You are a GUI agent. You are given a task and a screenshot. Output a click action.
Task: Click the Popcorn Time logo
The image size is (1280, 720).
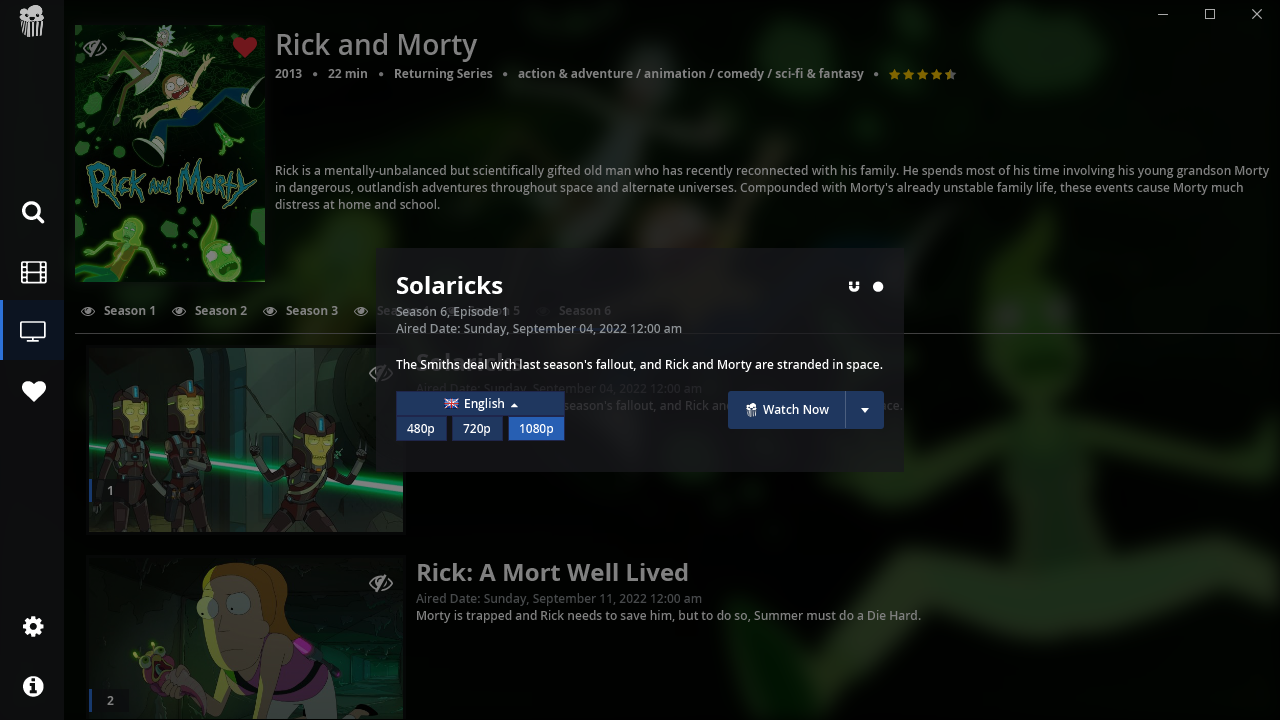[x=32, y=20]
